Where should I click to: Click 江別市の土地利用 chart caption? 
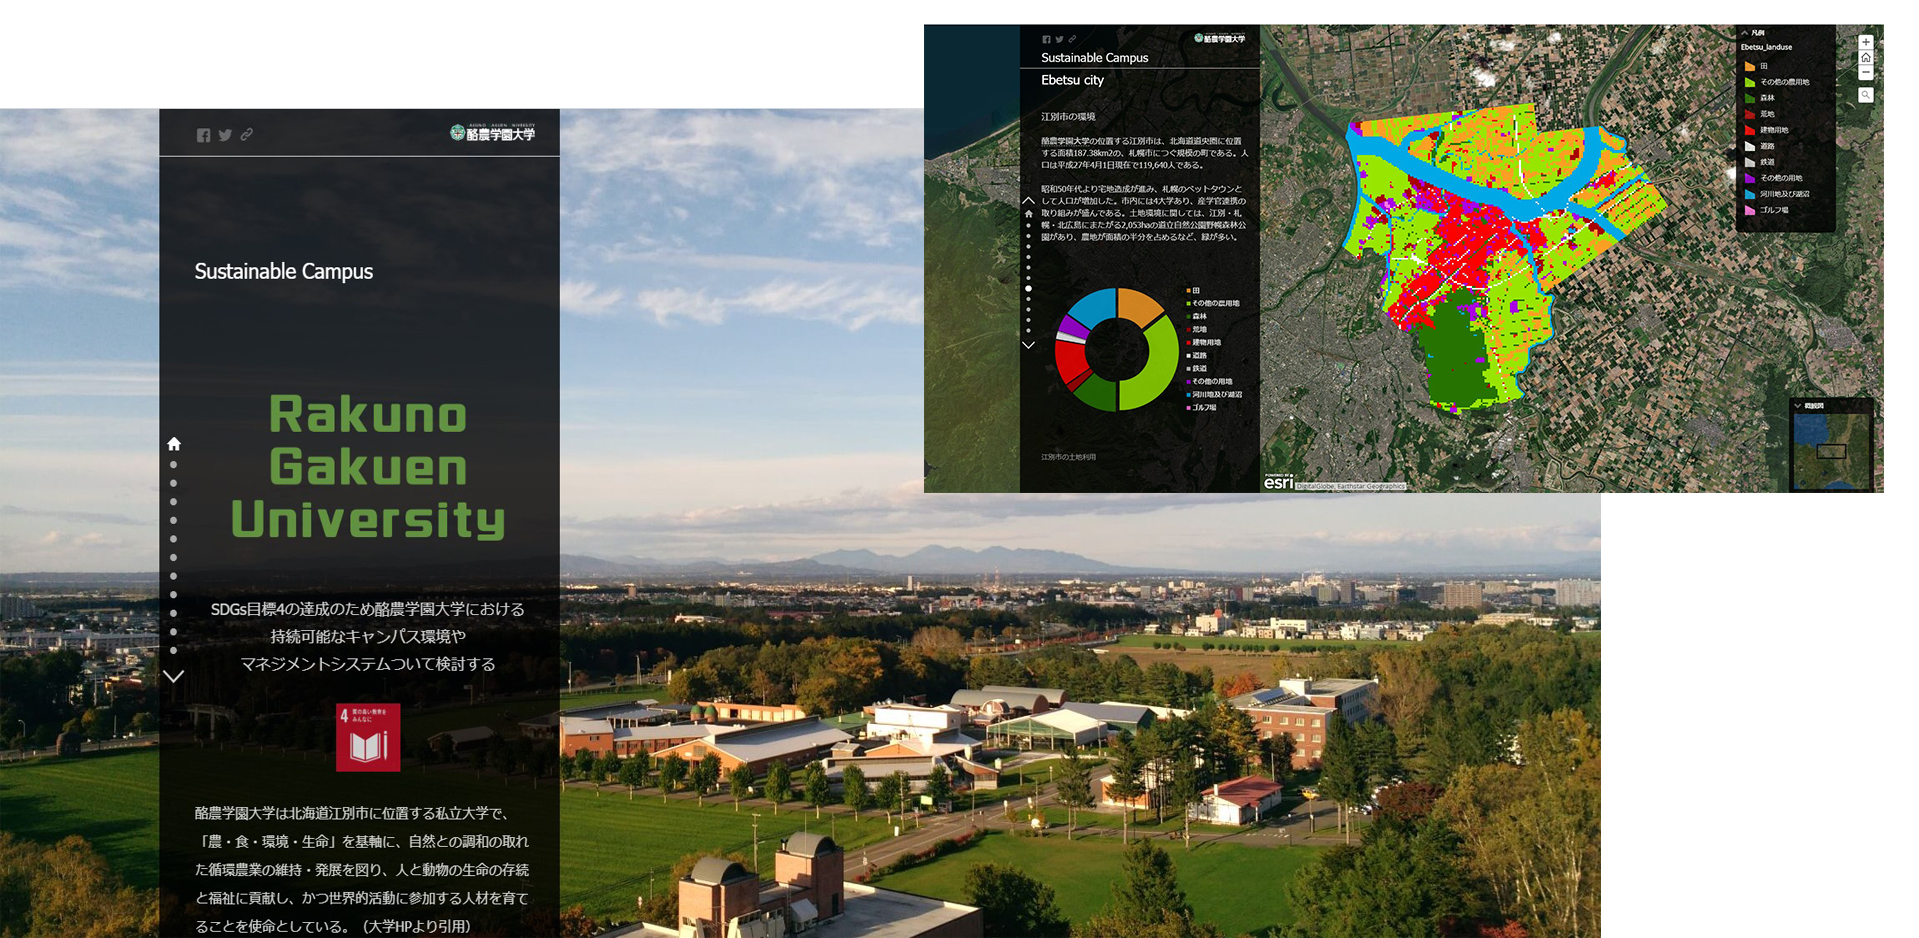[x=1068, y=457]
